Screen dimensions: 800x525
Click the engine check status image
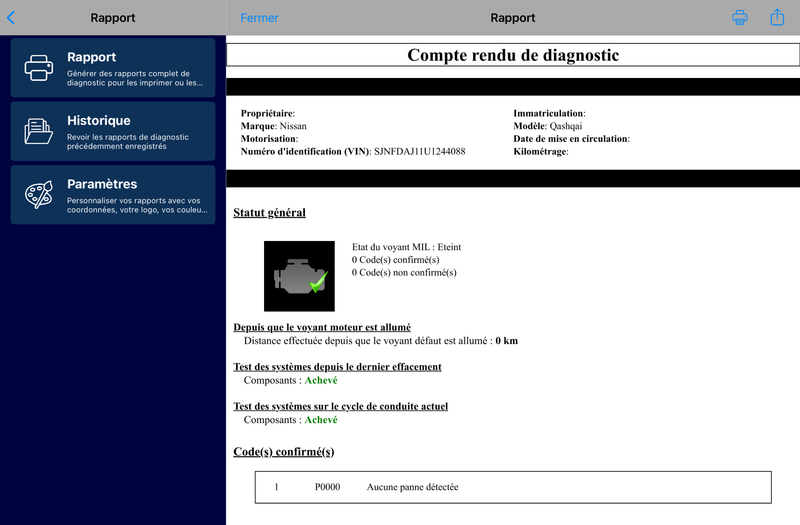tap(299, 276)
